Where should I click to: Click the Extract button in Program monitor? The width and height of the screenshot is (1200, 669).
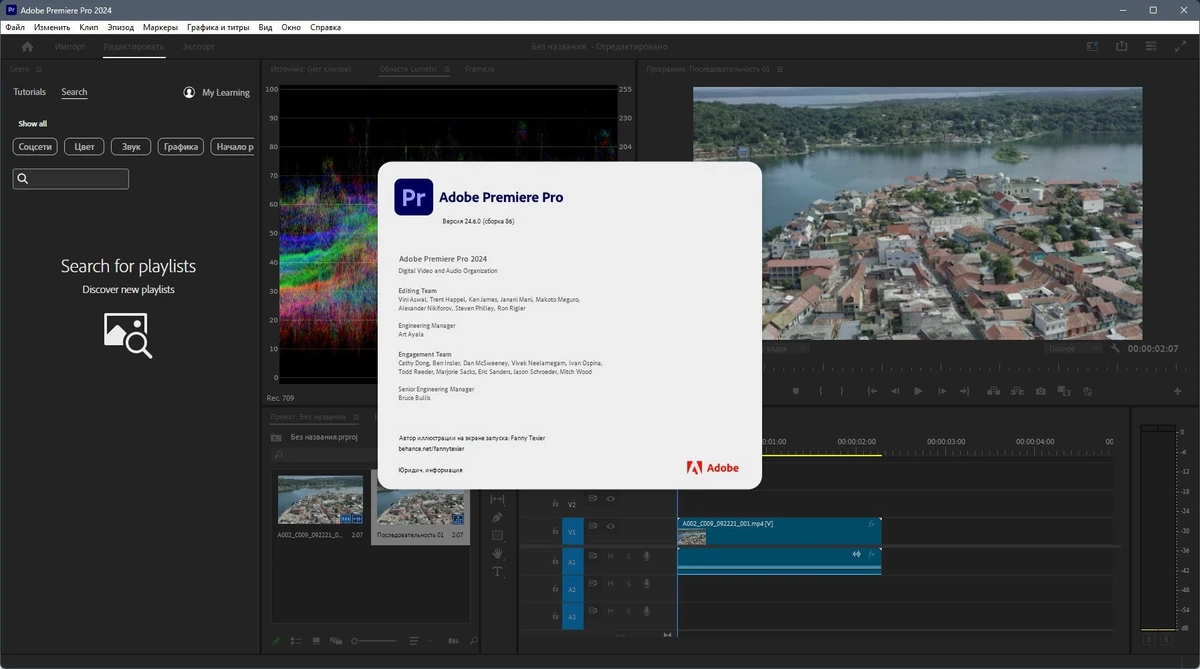(1017, 391)
